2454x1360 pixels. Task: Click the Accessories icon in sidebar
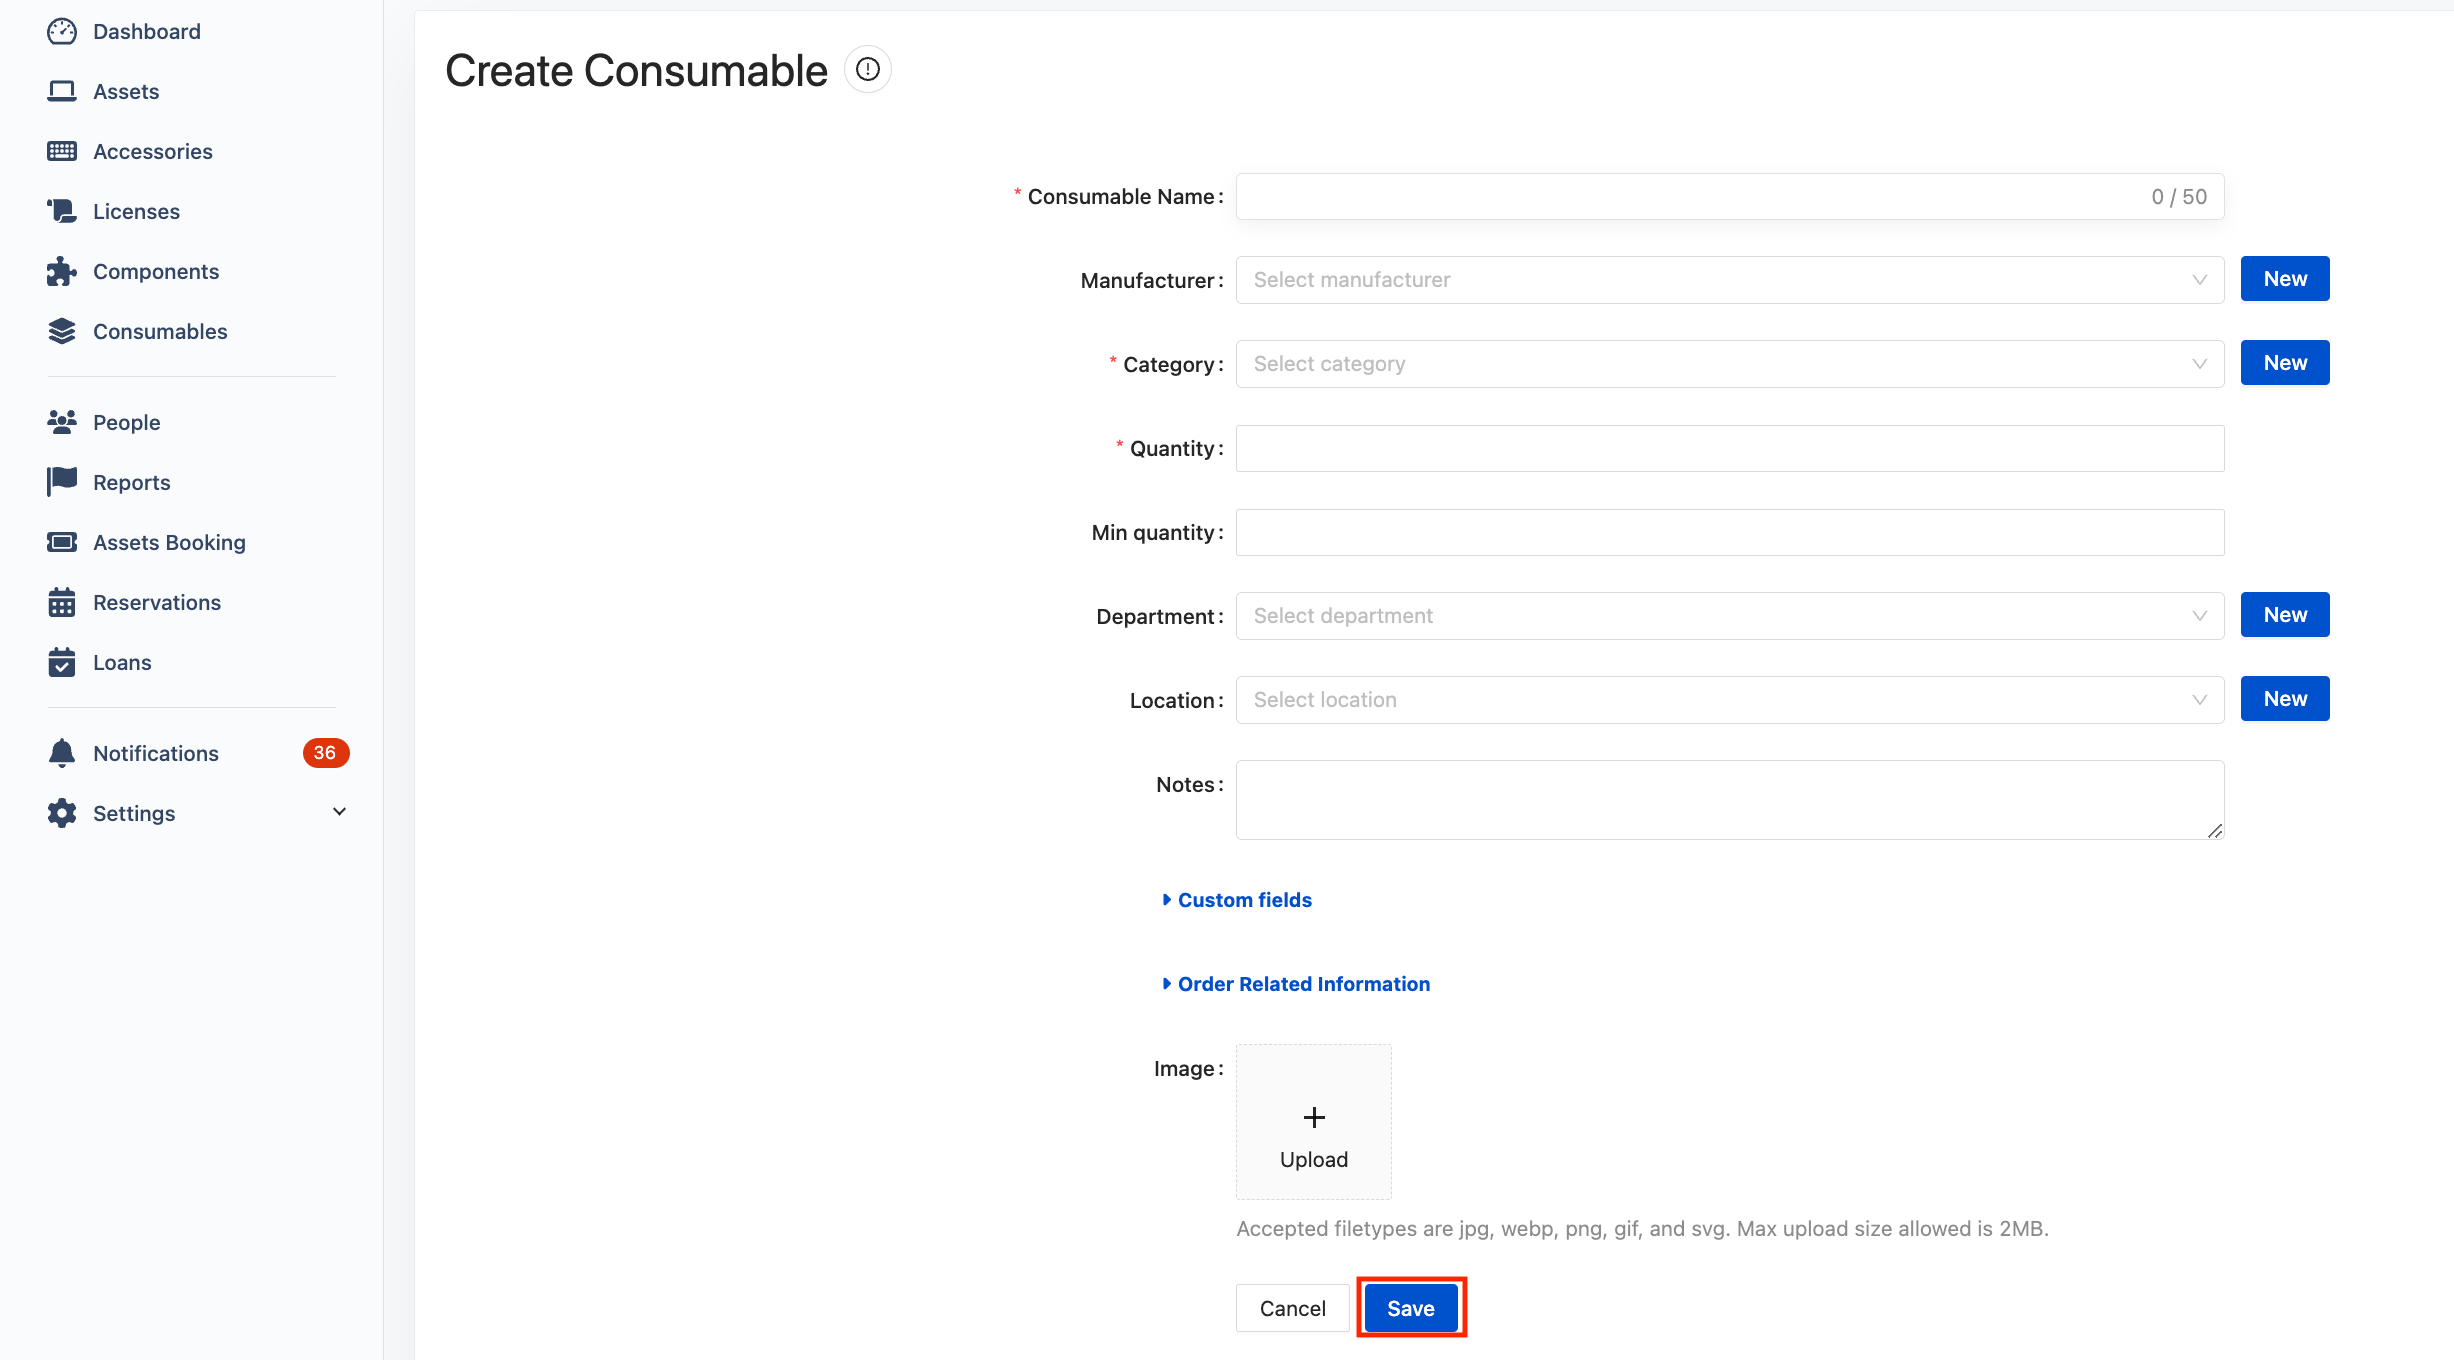[x=62, y=151]
